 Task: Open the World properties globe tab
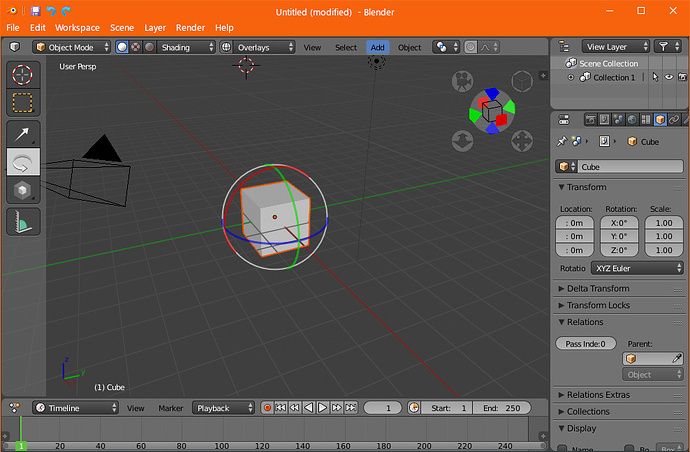(x=632, y=119)
